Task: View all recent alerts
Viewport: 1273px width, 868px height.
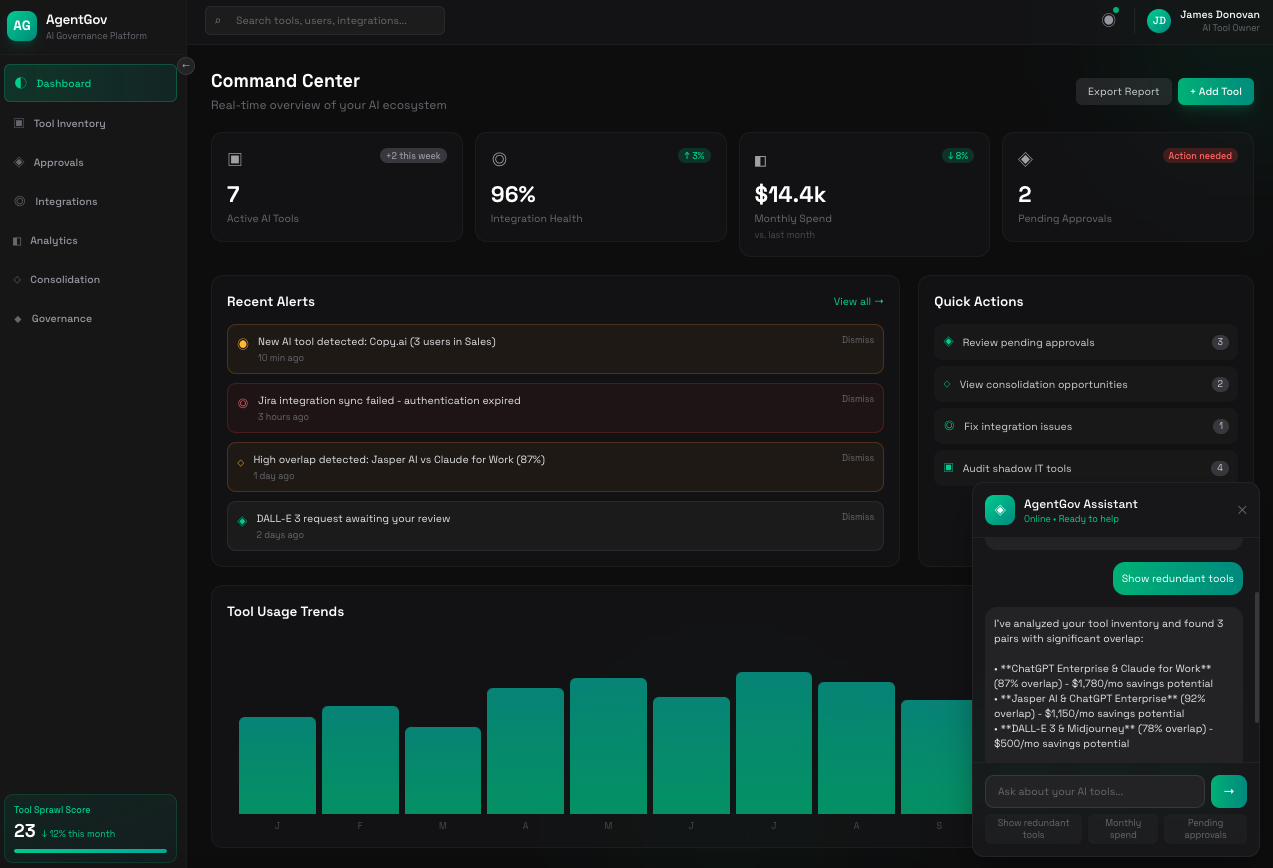Action: point(858,301)
